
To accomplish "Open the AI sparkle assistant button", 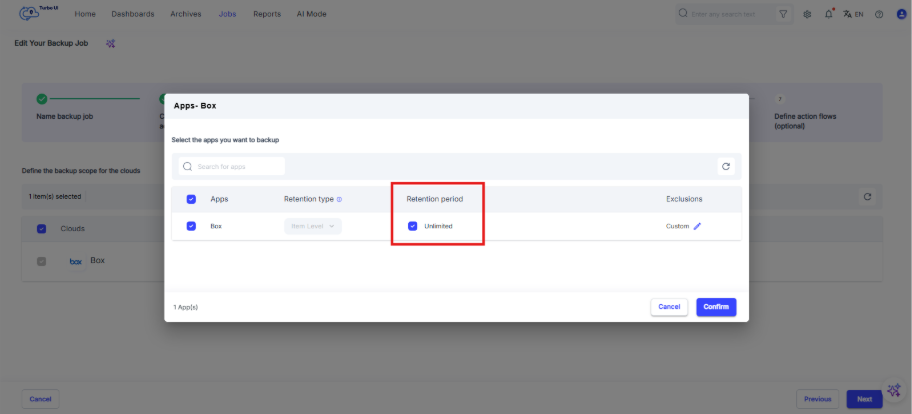I will click(894, 390).
